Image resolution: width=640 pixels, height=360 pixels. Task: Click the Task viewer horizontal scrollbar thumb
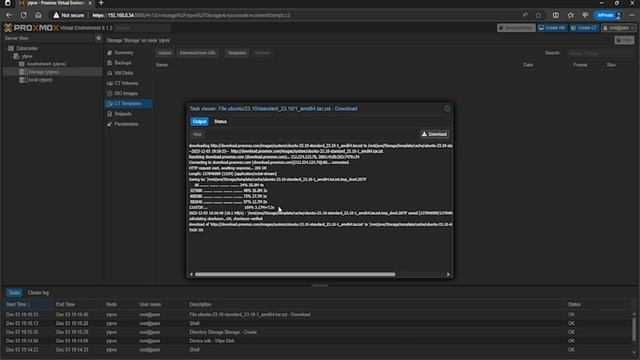295,274
